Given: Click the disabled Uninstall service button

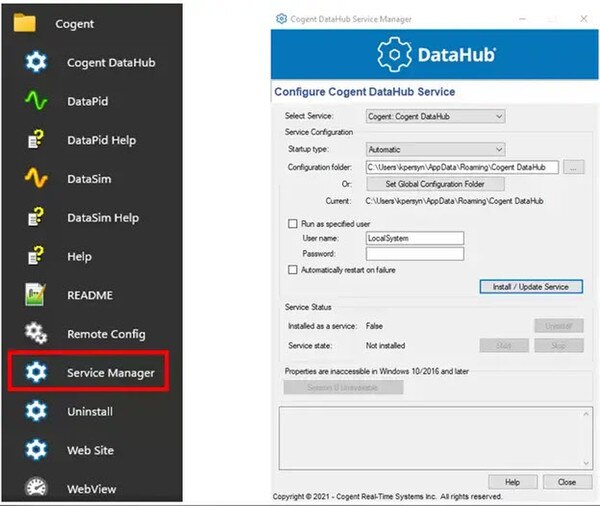Looking at the screenshot, I should (x=559, y=326).
